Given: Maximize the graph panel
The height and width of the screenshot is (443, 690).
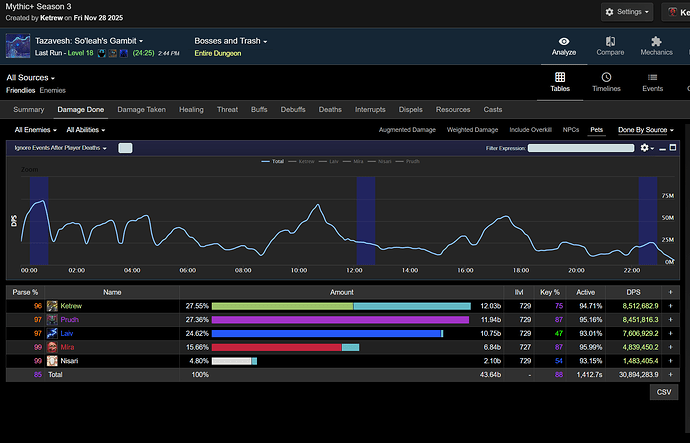Looking at the screenshot, I should click(x=672, y=148).
